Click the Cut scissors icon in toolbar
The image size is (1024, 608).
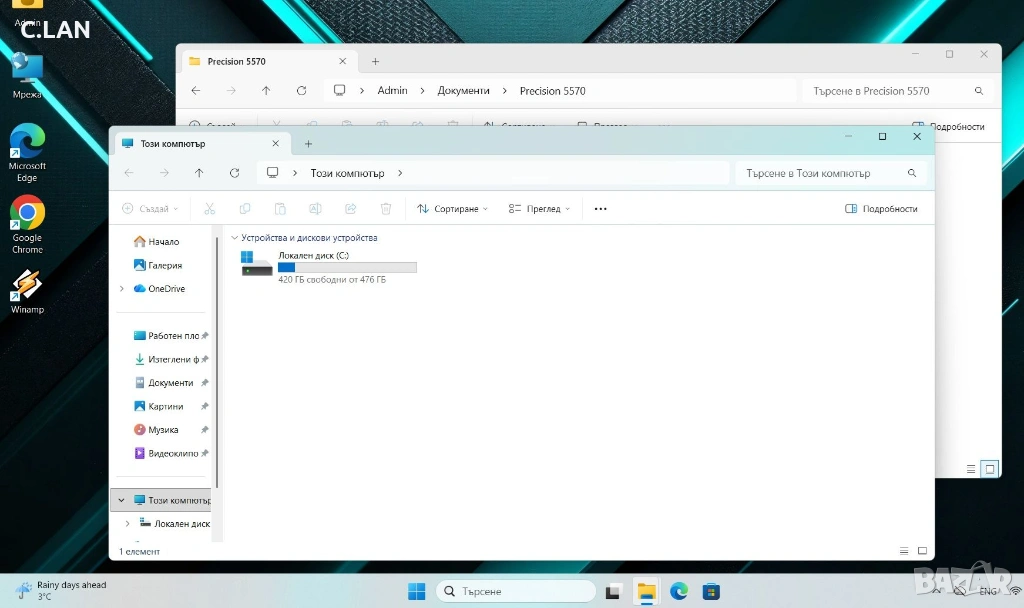click(x=209, y=209)
